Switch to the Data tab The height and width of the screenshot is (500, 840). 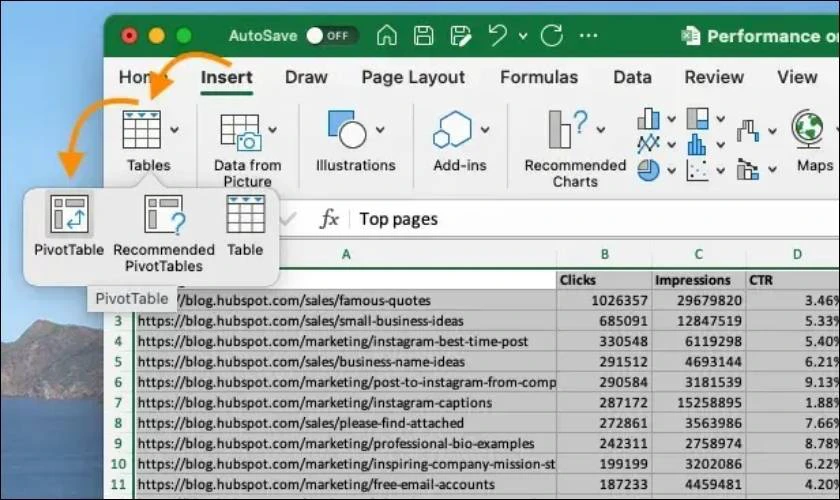(632, 77)
